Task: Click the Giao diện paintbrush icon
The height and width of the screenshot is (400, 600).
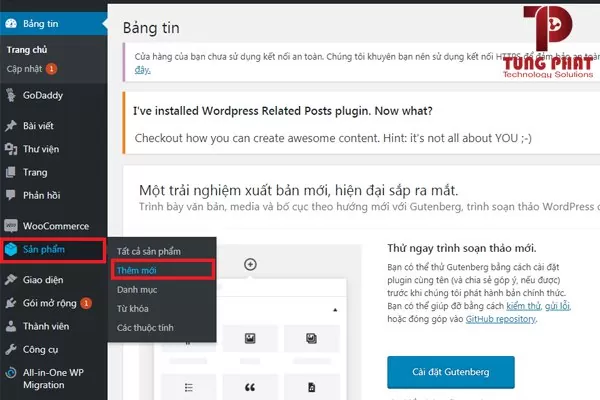Action: [11, 280]
